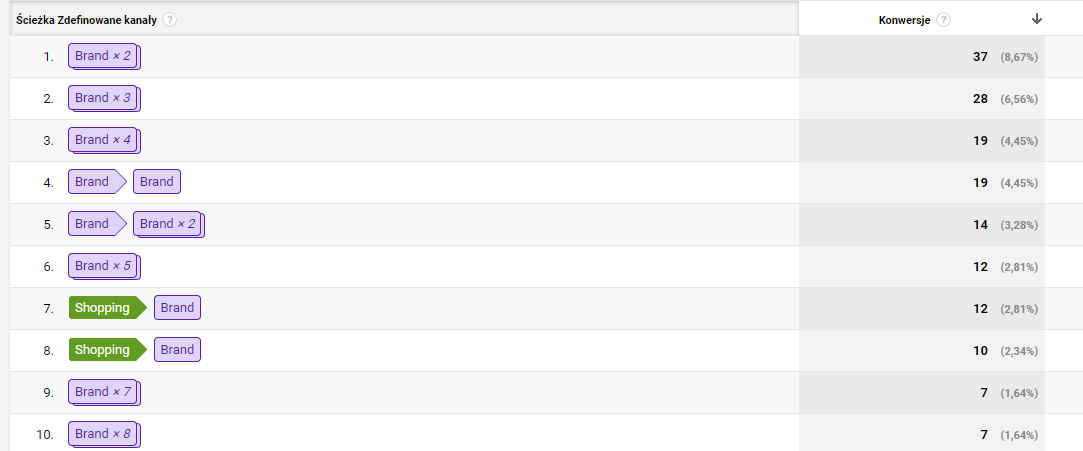The image size is (1083, 451).
Task: Select the Brand × 5 path chip
Action: (x=104, y=267)
